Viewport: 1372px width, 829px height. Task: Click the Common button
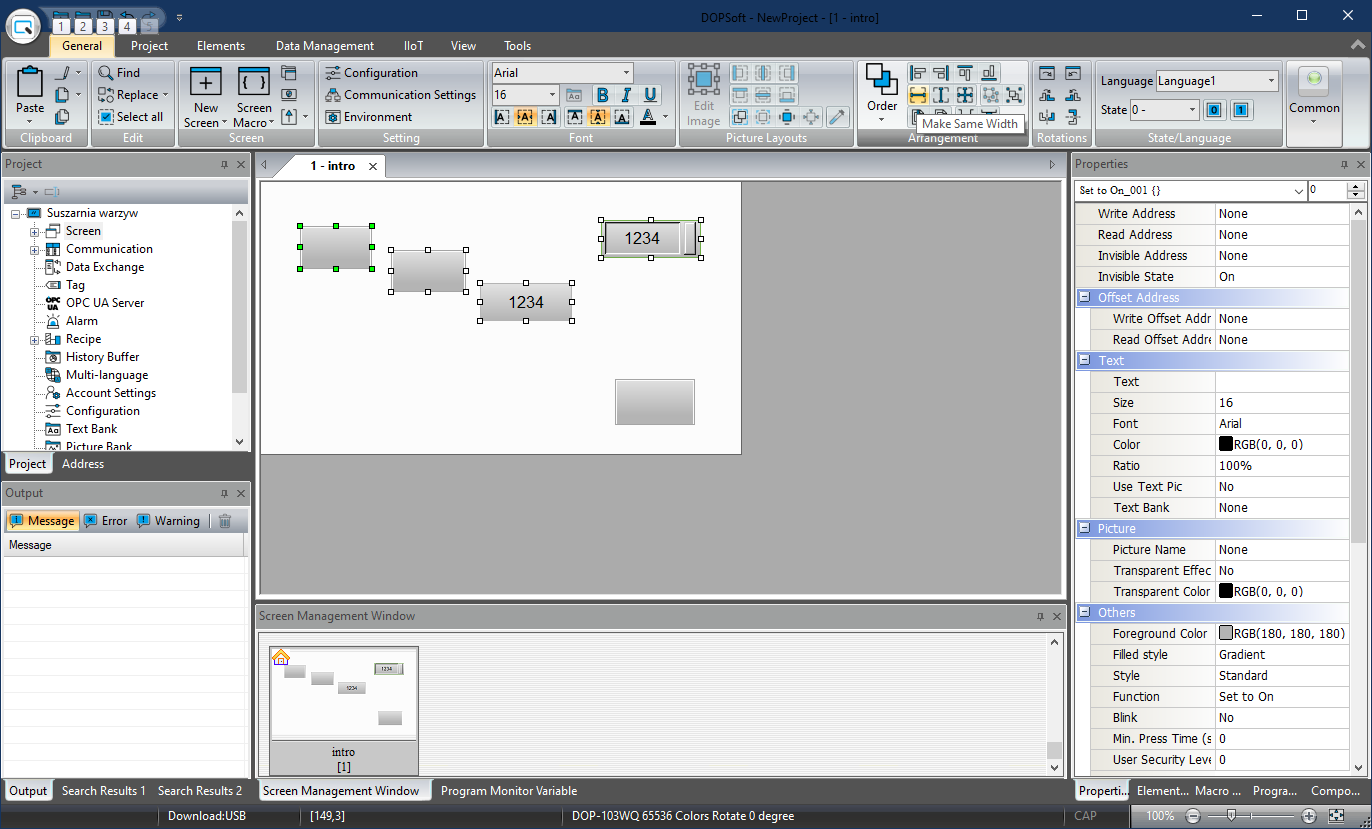[1314, 93]
